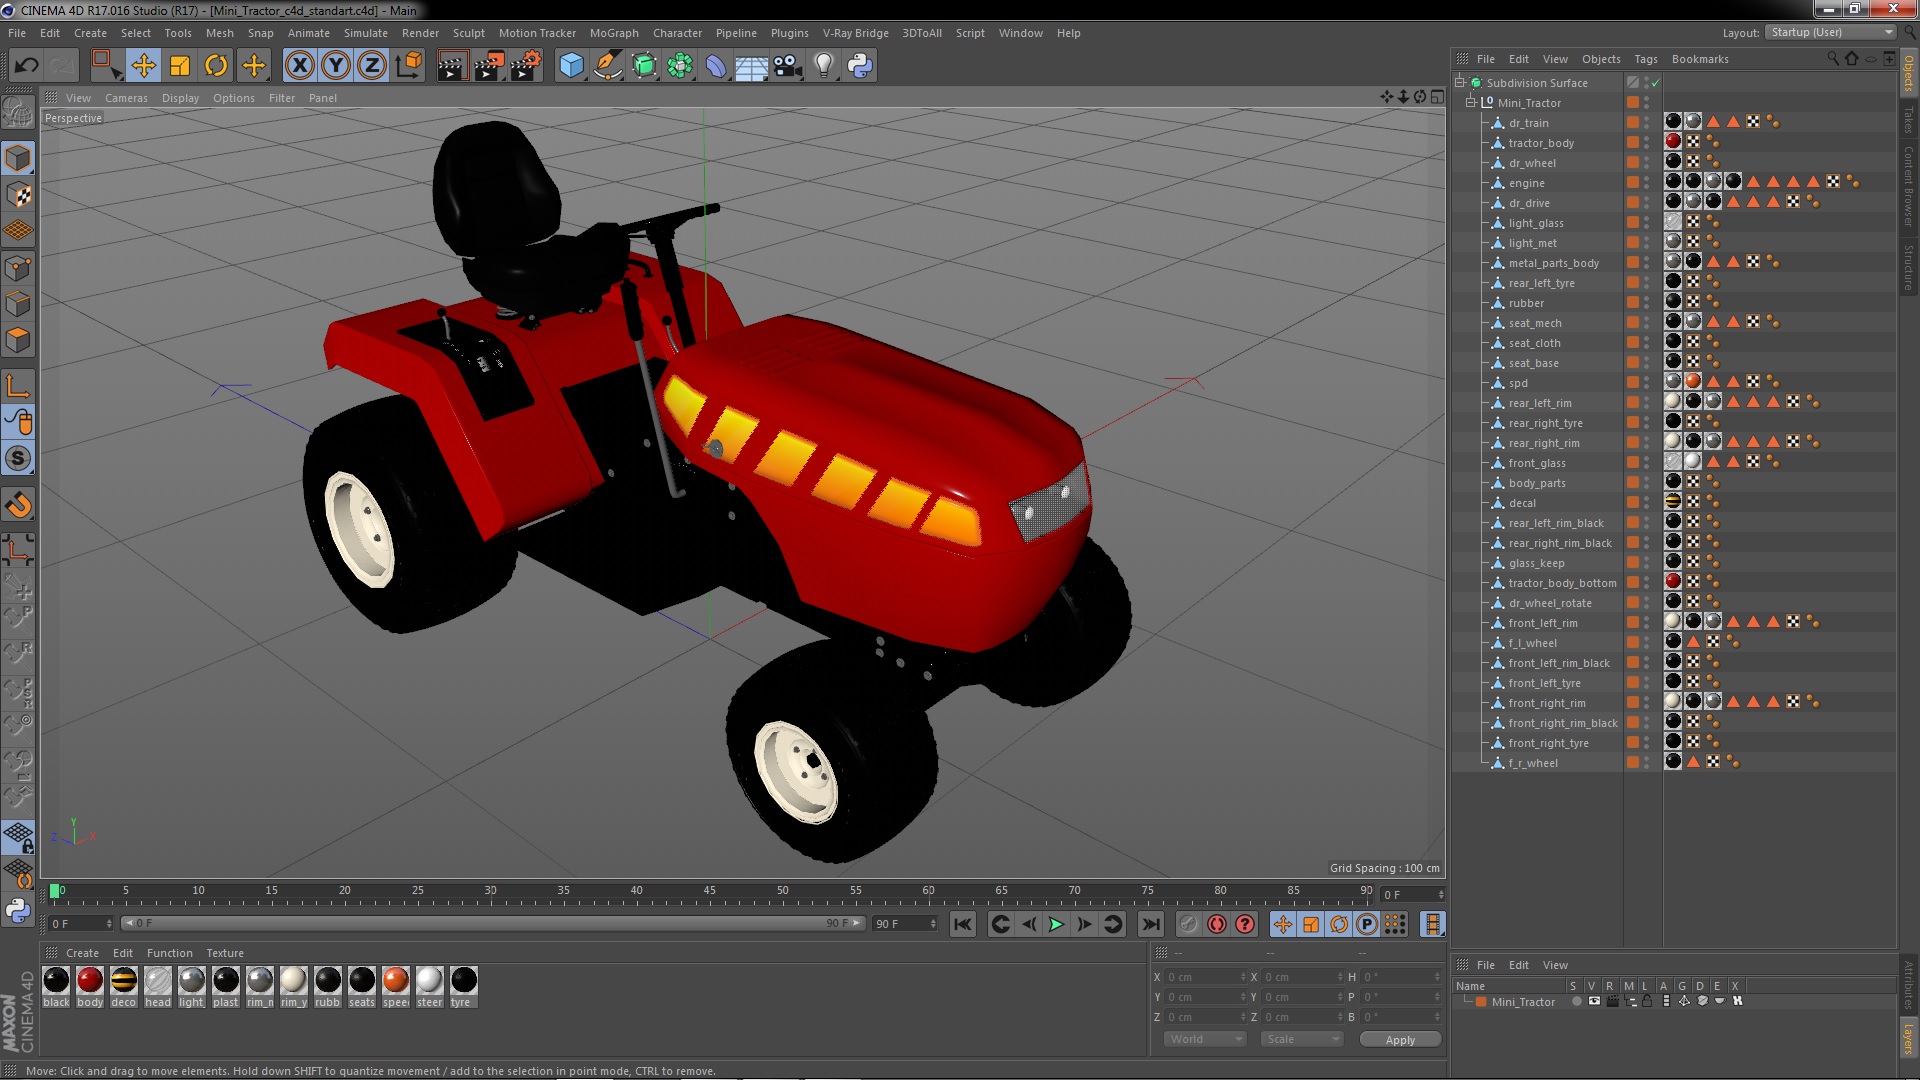Click Render View clapperboard icon
Screen dimensions: 1920x1080
point(452,66)
